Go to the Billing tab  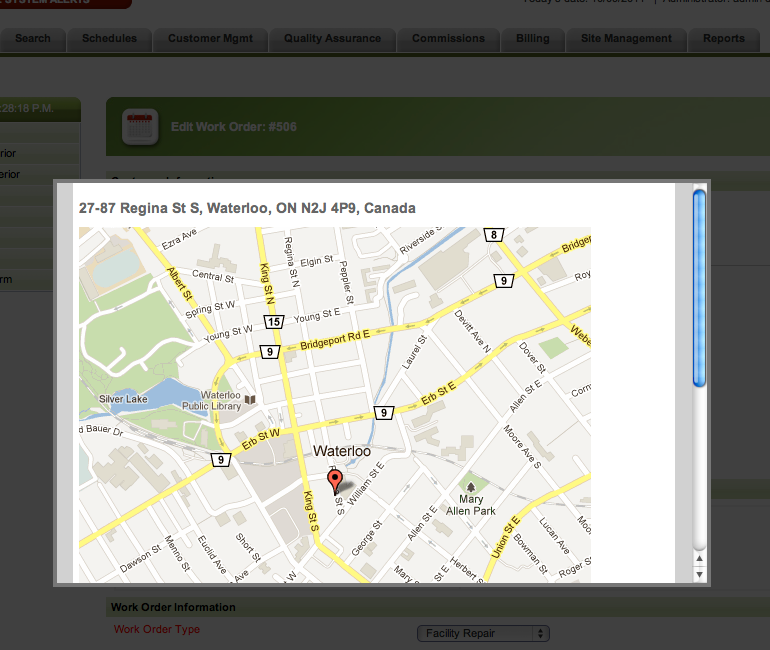(533, 39)
